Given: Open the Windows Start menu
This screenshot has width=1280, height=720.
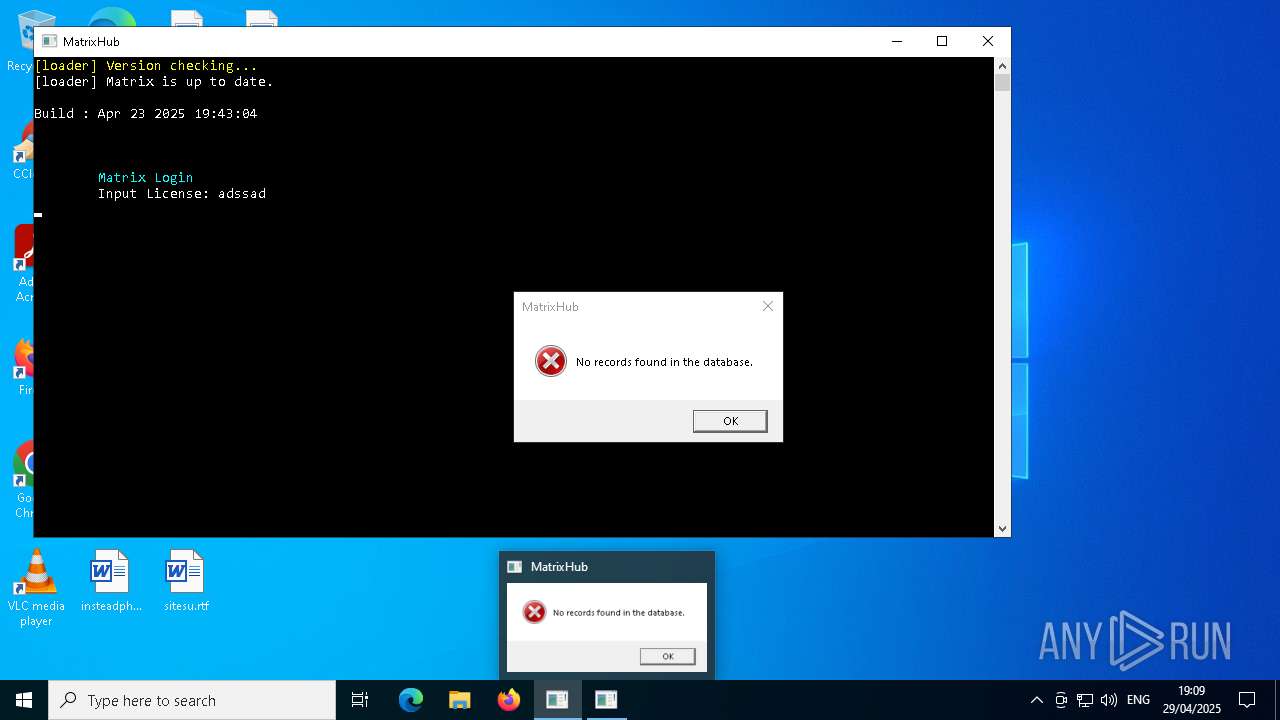Looking at the screenshot, I should click(24, 700).
